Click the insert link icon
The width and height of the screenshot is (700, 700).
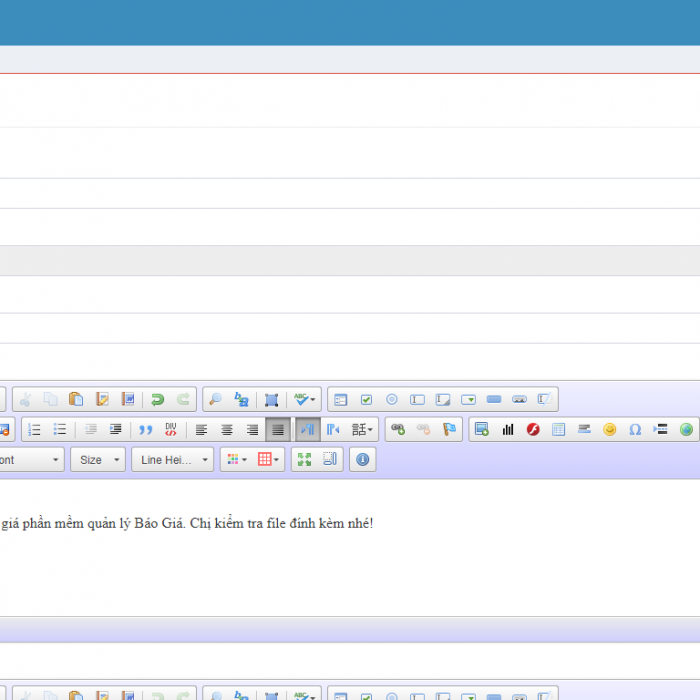click(398, 430)
